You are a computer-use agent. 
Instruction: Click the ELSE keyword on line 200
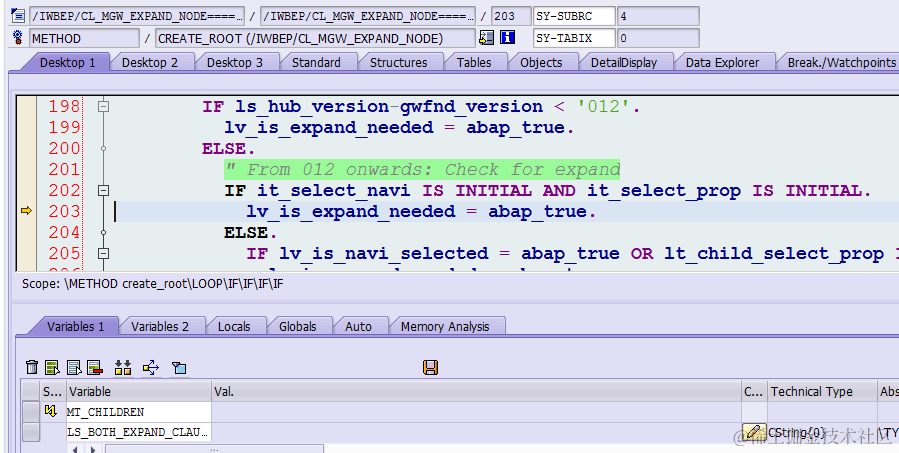(228, 149)
